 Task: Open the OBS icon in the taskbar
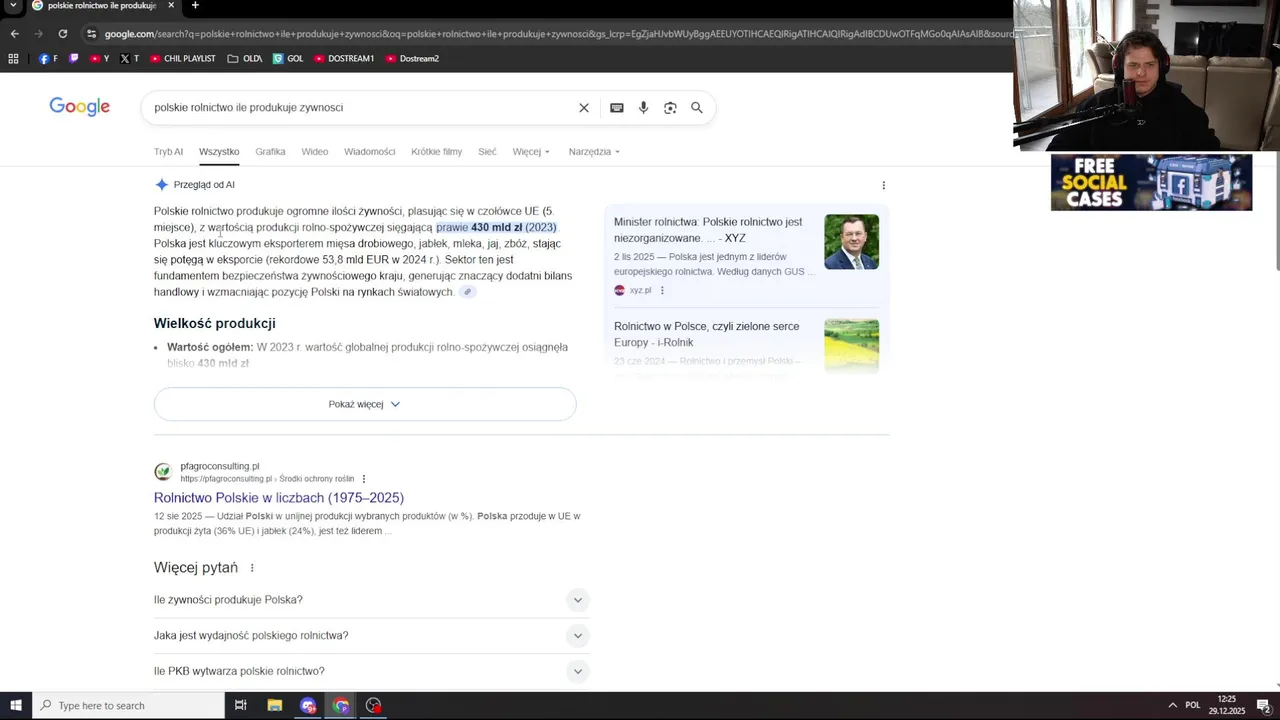(x=374, y=705)
